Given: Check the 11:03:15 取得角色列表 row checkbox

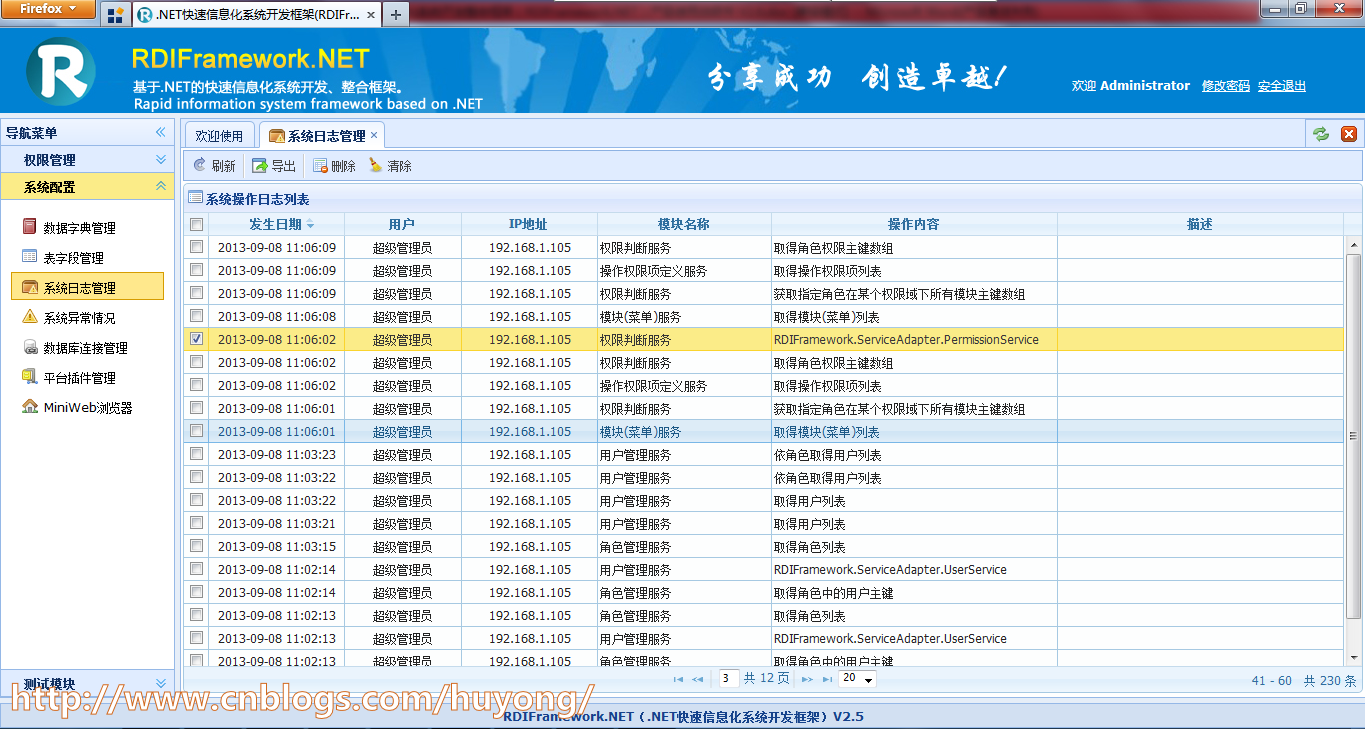Looking at the screenshot, I should tap(197, 546).
